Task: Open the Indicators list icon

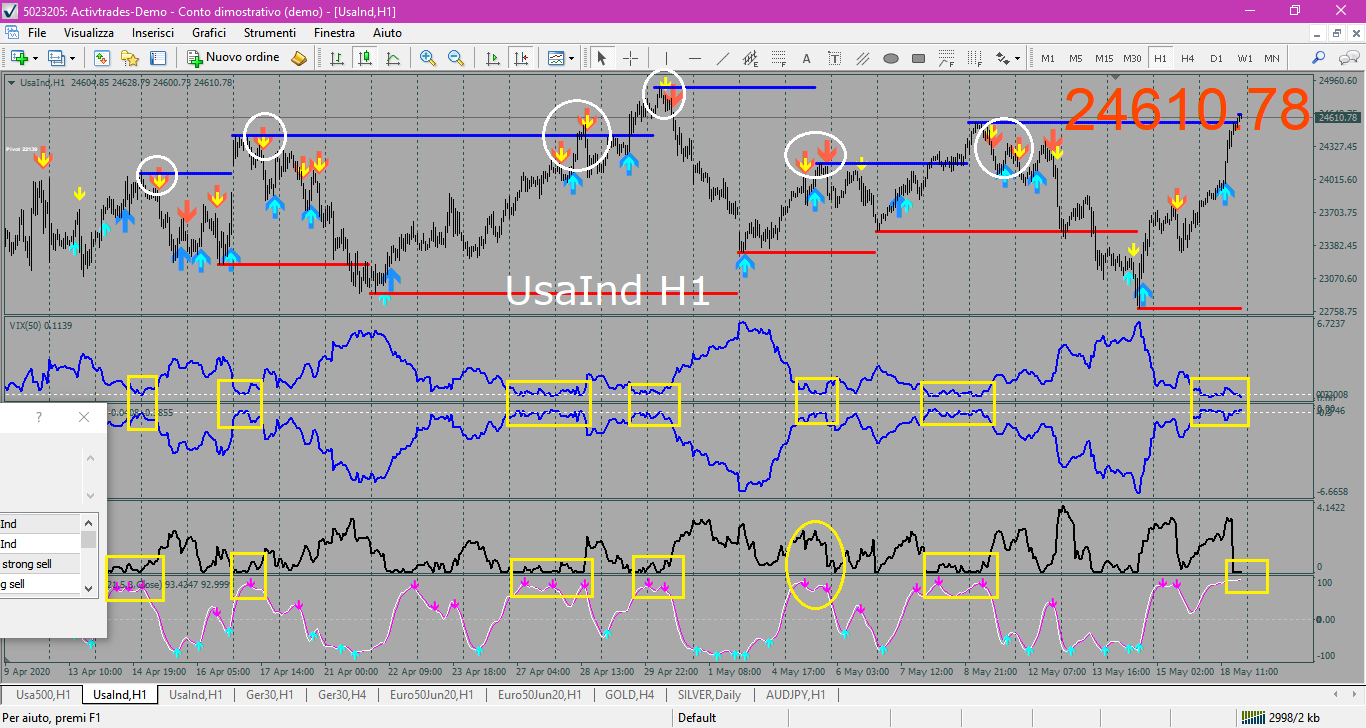Action: point(556,58)
